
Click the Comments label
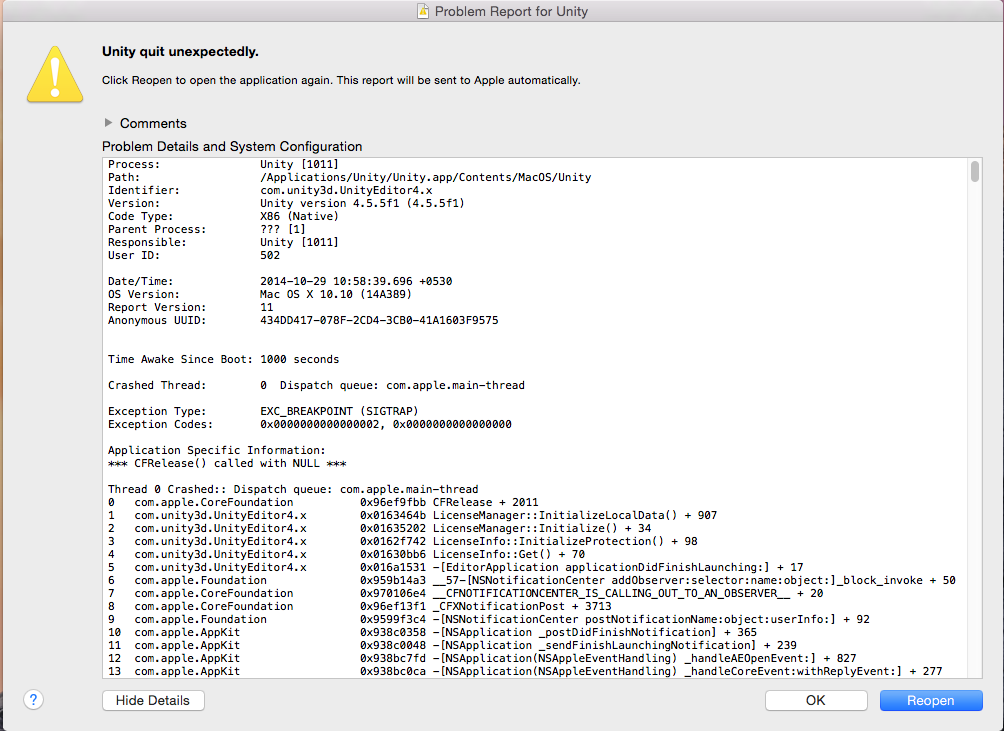153,123
